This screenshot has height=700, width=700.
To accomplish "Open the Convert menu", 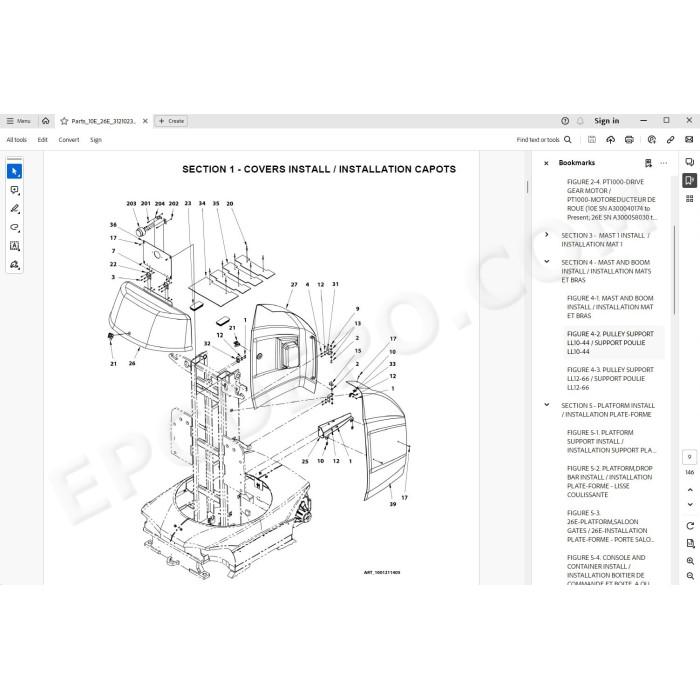I will [x=69, y=140].
